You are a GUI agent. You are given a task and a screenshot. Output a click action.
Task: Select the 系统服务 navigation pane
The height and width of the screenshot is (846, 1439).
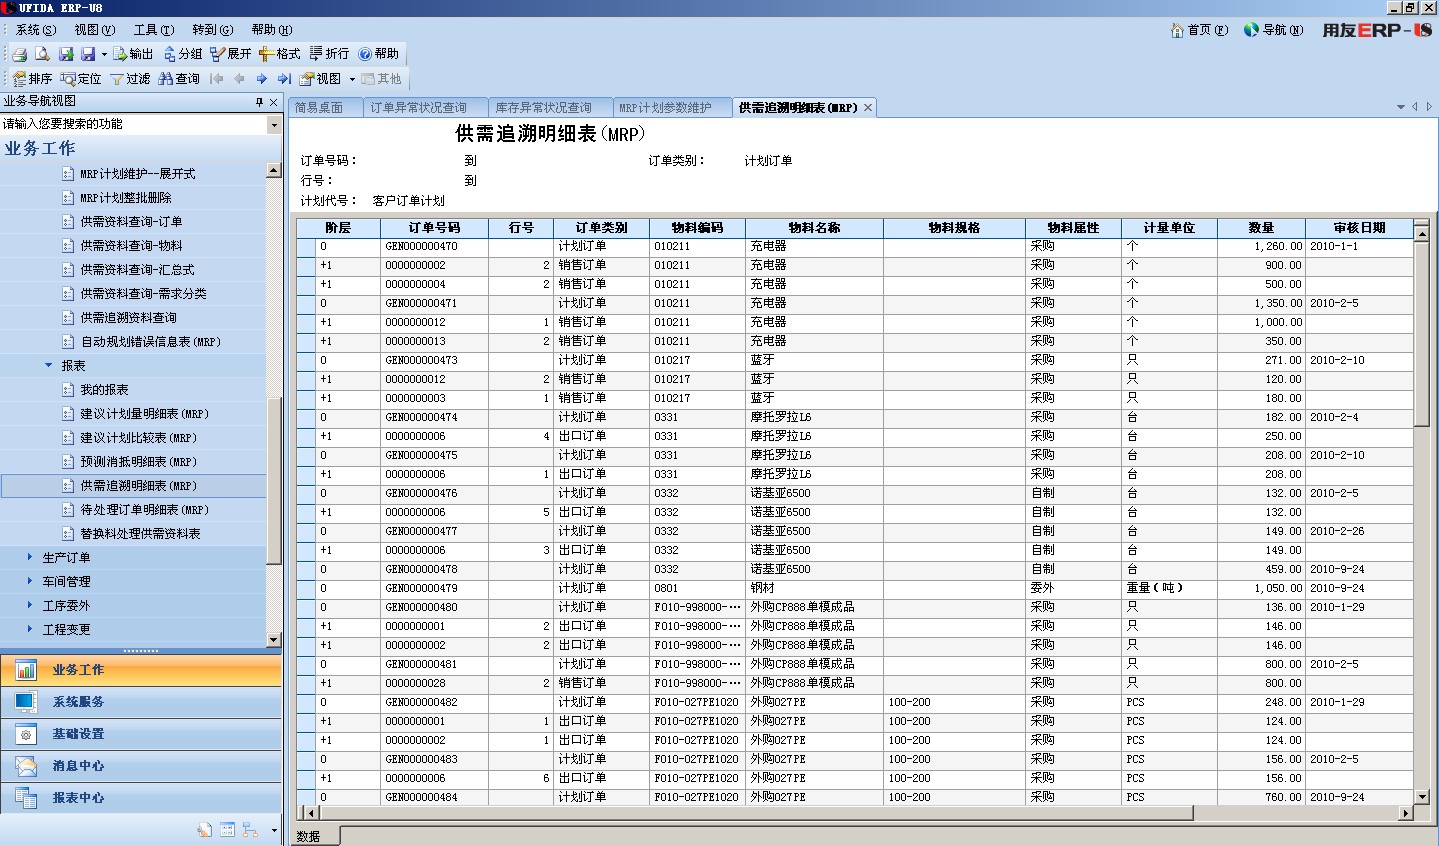click(140, 702)
